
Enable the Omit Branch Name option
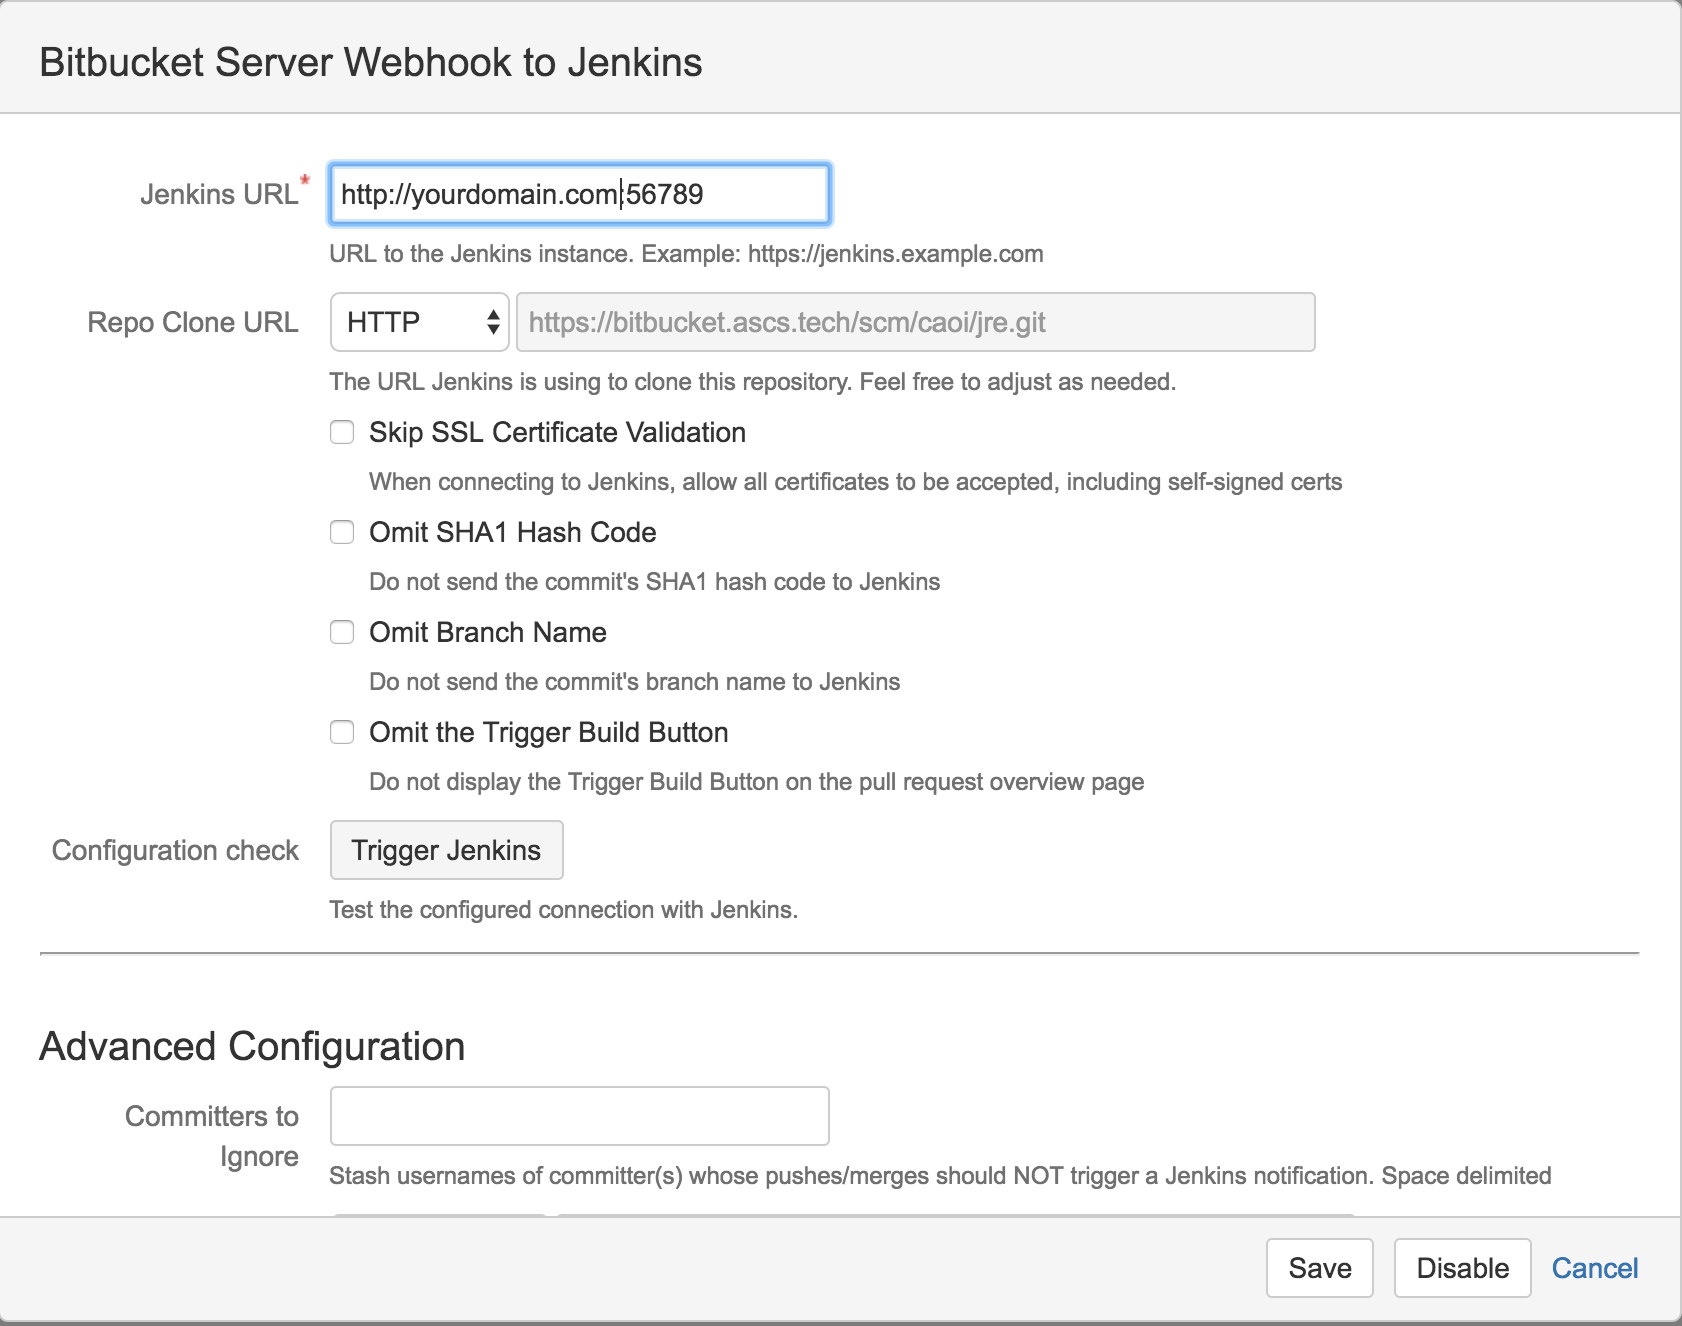click(342, 632)
